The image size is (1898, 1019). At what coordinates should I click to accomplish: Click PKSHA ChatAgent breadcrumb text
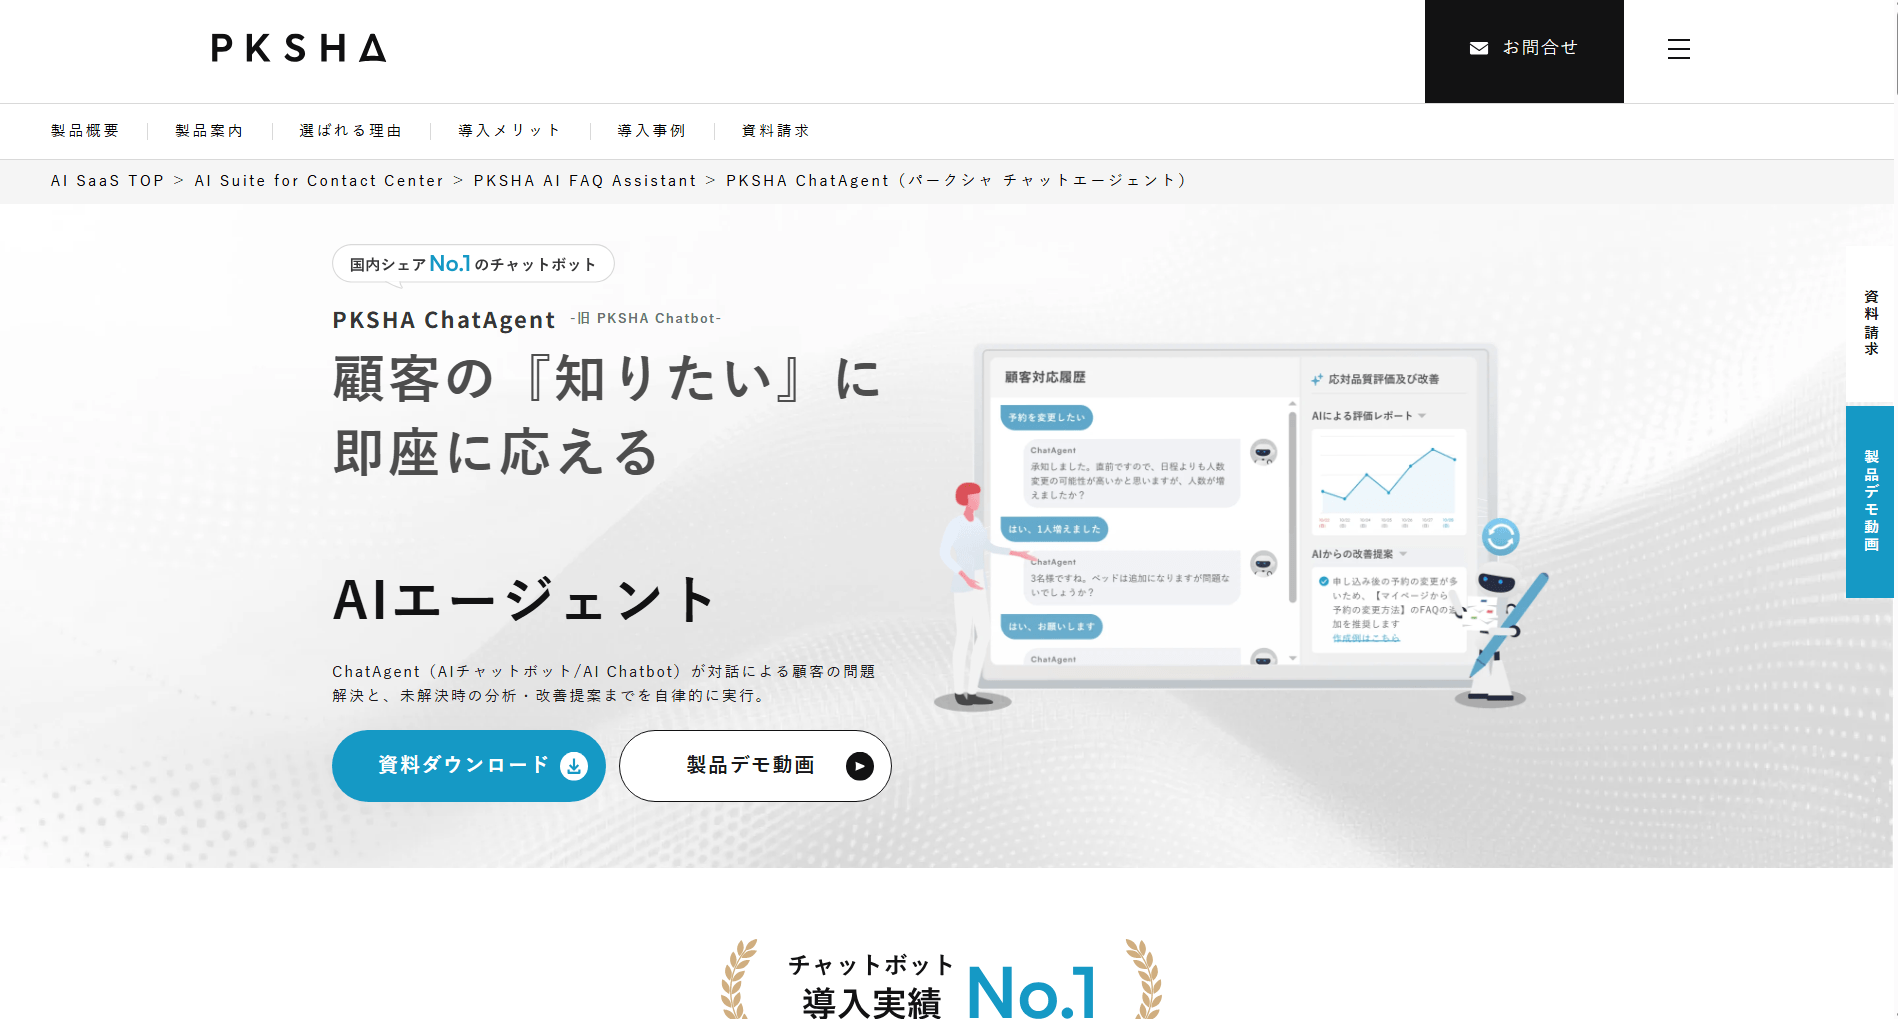[956, 181]
